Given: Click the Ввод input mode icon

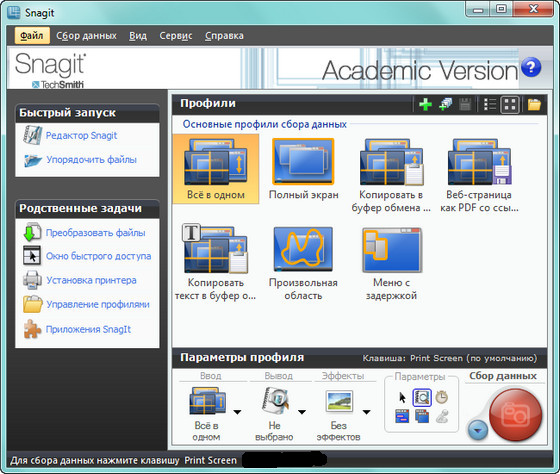Looking at the screenshot, I should pyautogui.click(x=208, y=401).
